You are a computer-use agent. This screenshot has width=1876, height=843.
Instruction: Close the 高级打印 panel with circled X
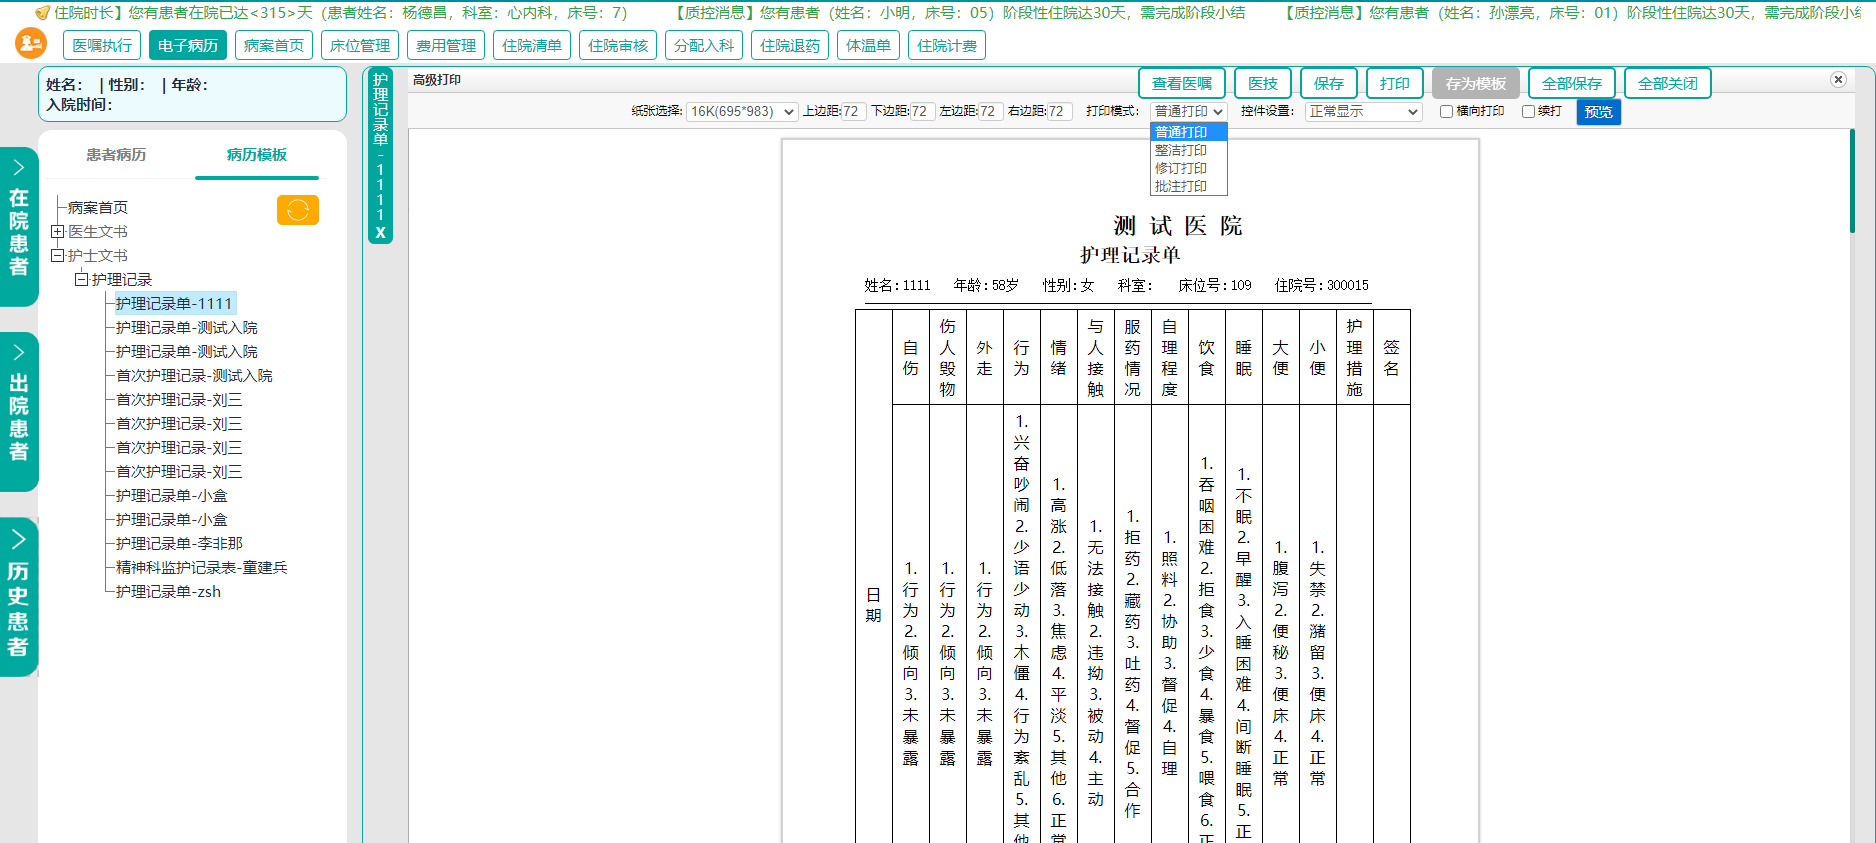pyautogui.click(x=1838, y=80)
